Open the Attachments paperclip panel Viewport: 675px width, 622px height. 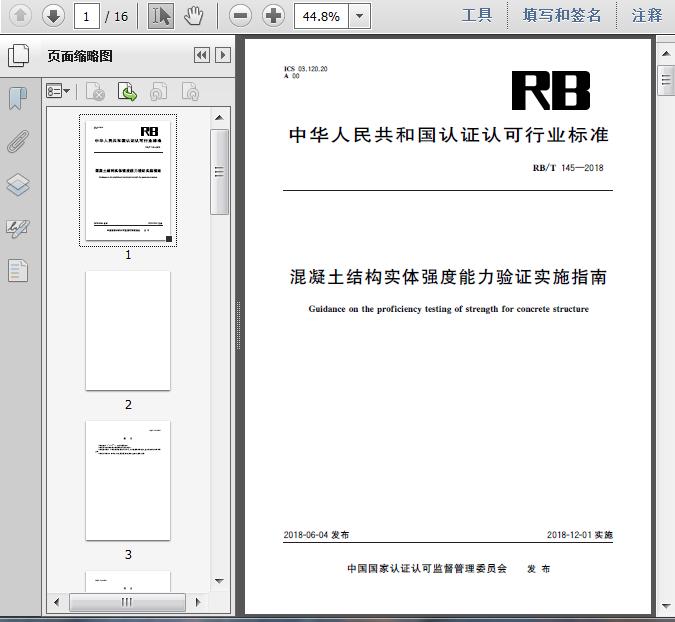(18, 141)
